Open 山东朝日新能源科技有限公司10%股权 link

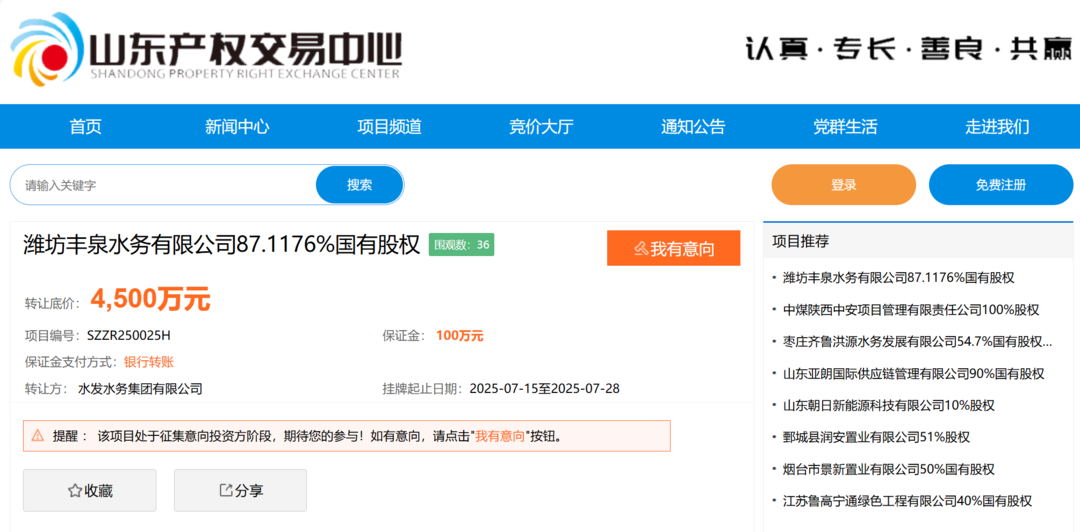coord(889,405)
